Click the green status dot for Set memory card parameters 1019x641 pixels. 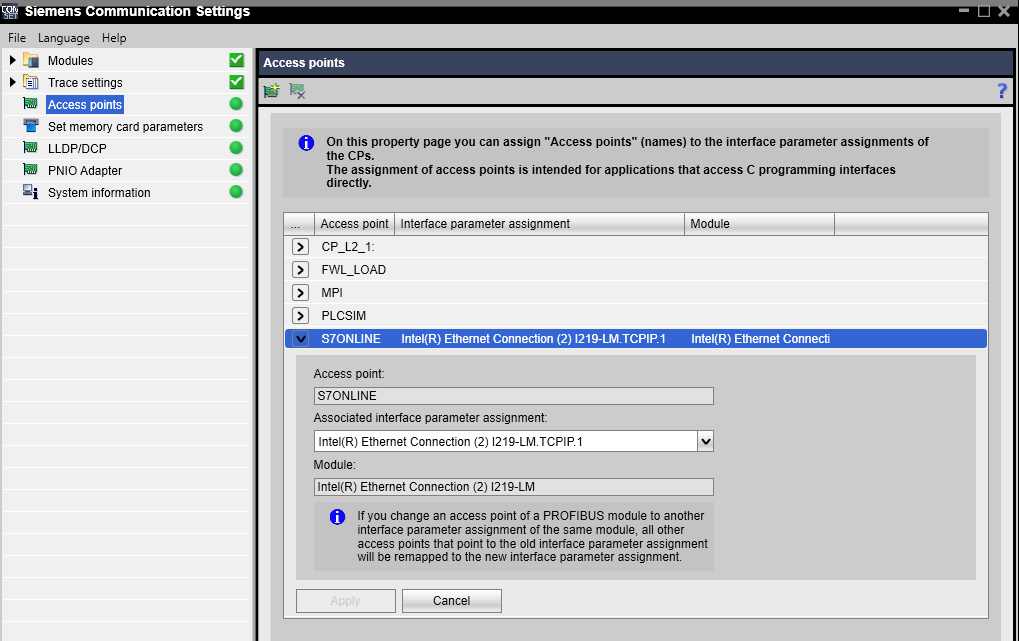[x=236, y=126]
